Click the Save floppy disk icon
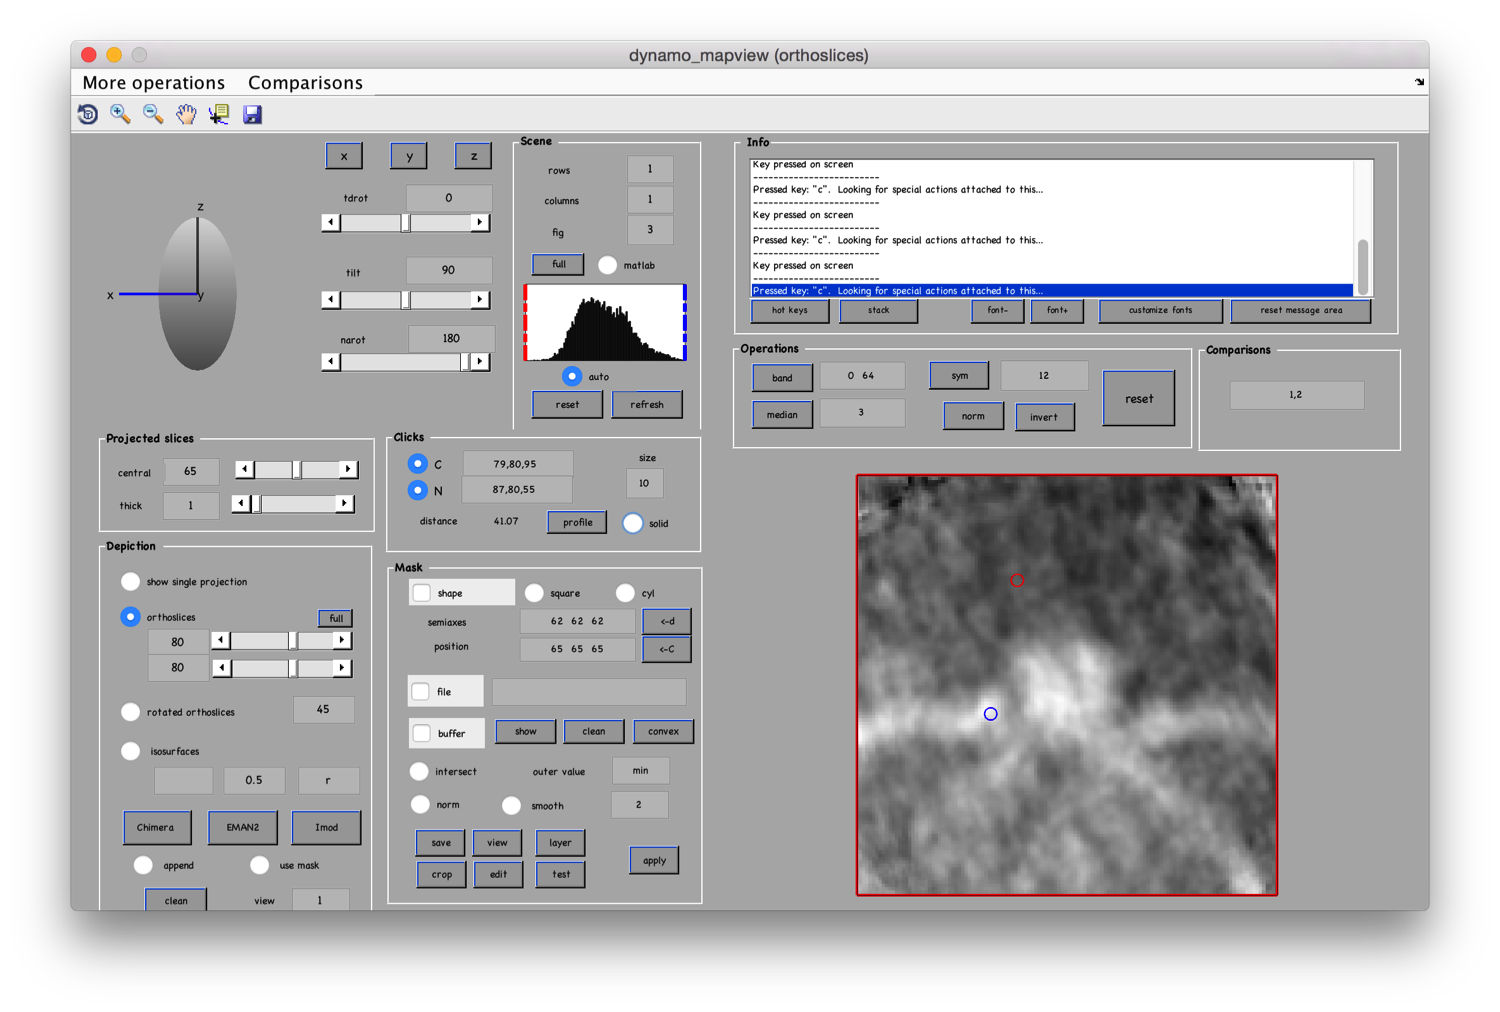The image size is (1500, 1012). (x=252, y=114)
